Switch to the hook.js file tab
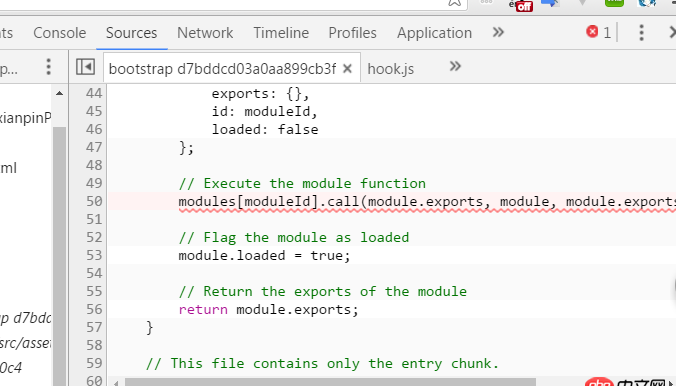Screen dimensions: 676x386 click(x=390, y=69)
